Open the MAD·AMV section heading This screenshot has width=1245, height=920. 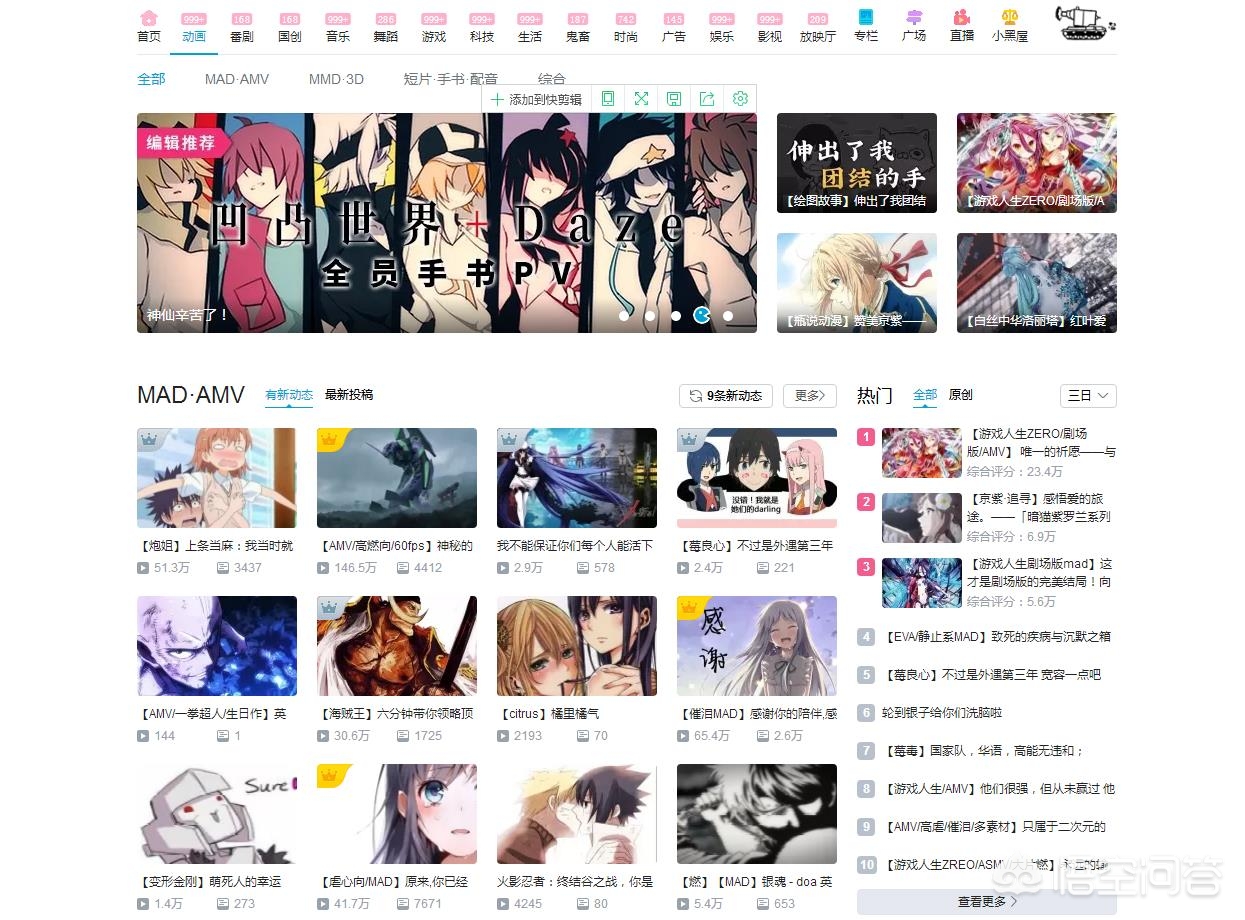click(191, 395)
